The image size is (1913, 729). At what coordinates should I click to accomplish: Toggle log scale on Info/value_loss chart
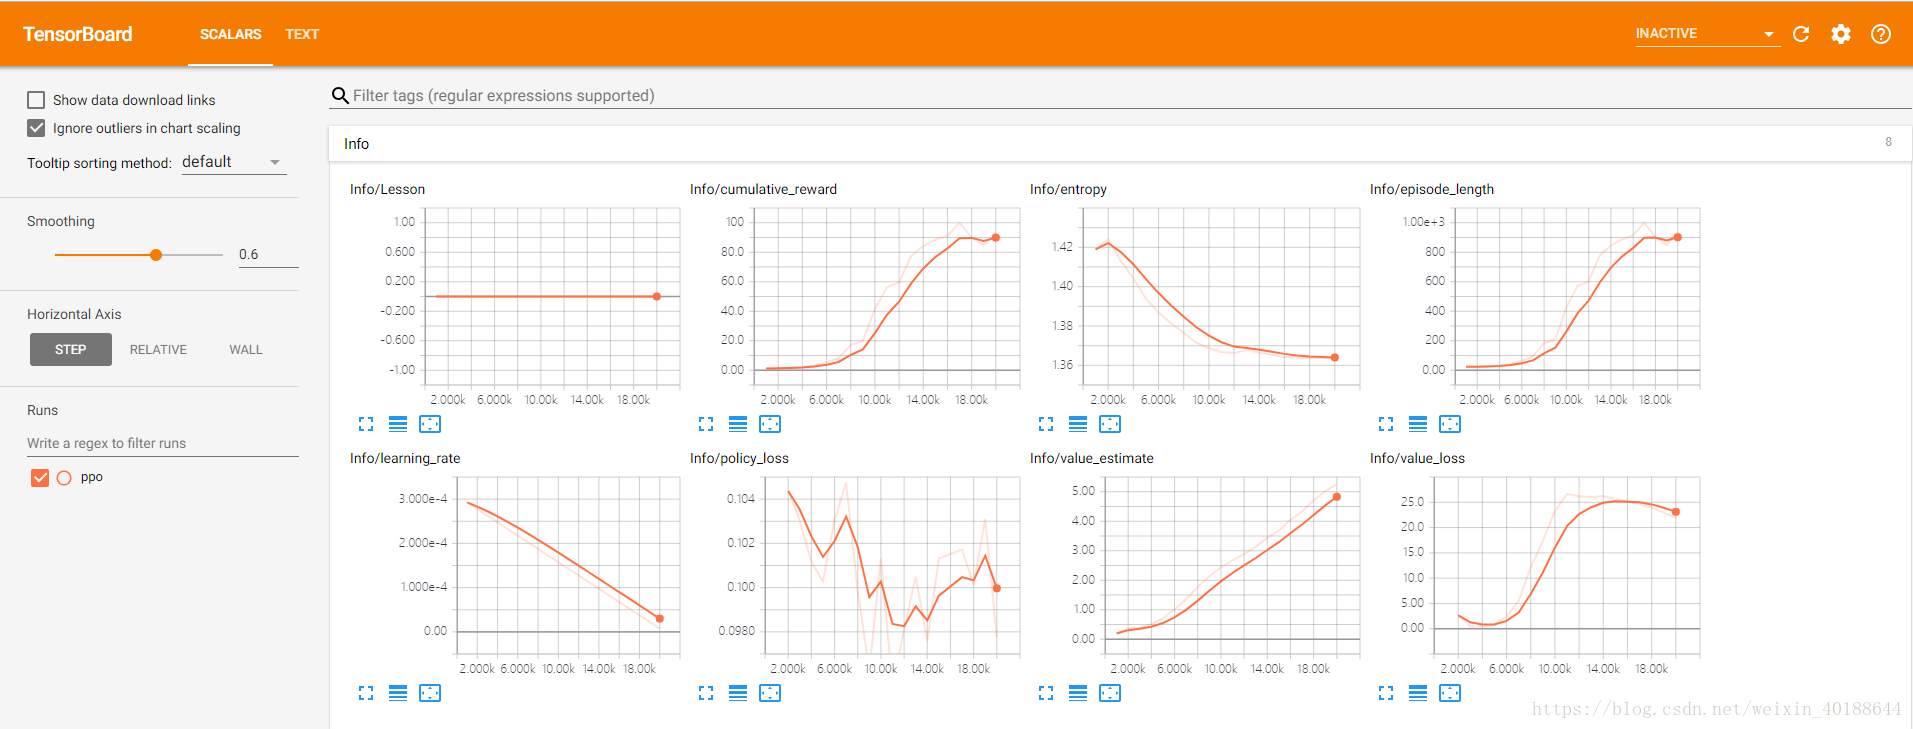pos(1418,693)
